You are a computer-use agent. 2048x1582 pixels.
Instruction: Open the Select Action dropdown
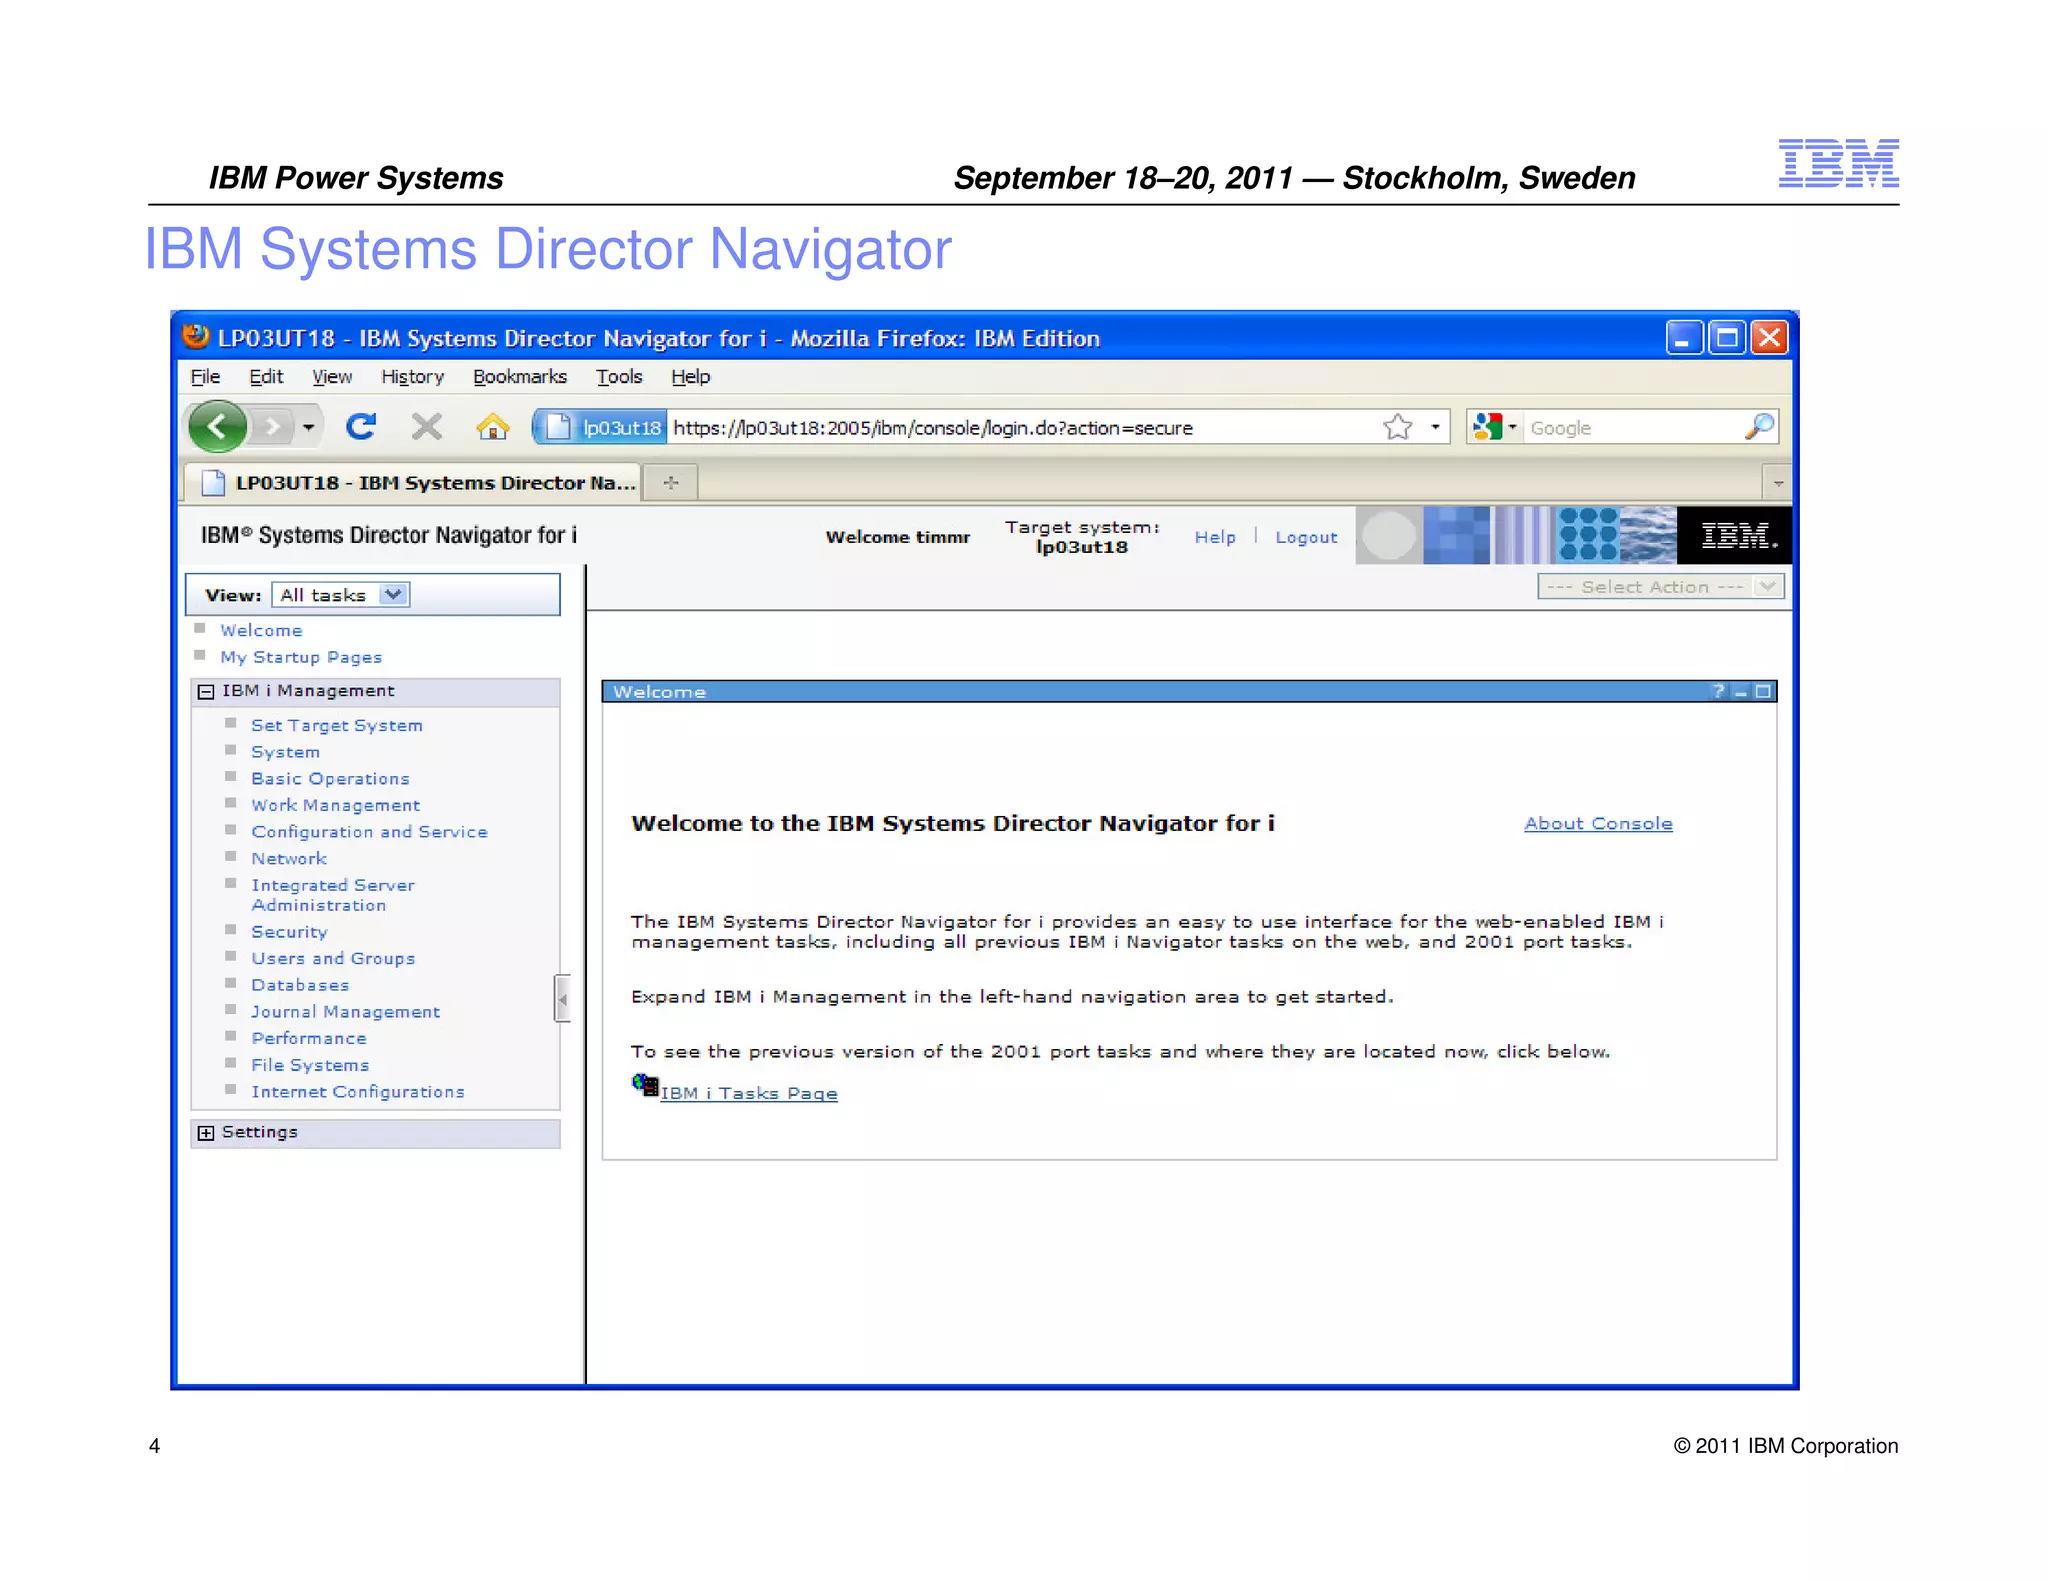[x=1660, y=587]
